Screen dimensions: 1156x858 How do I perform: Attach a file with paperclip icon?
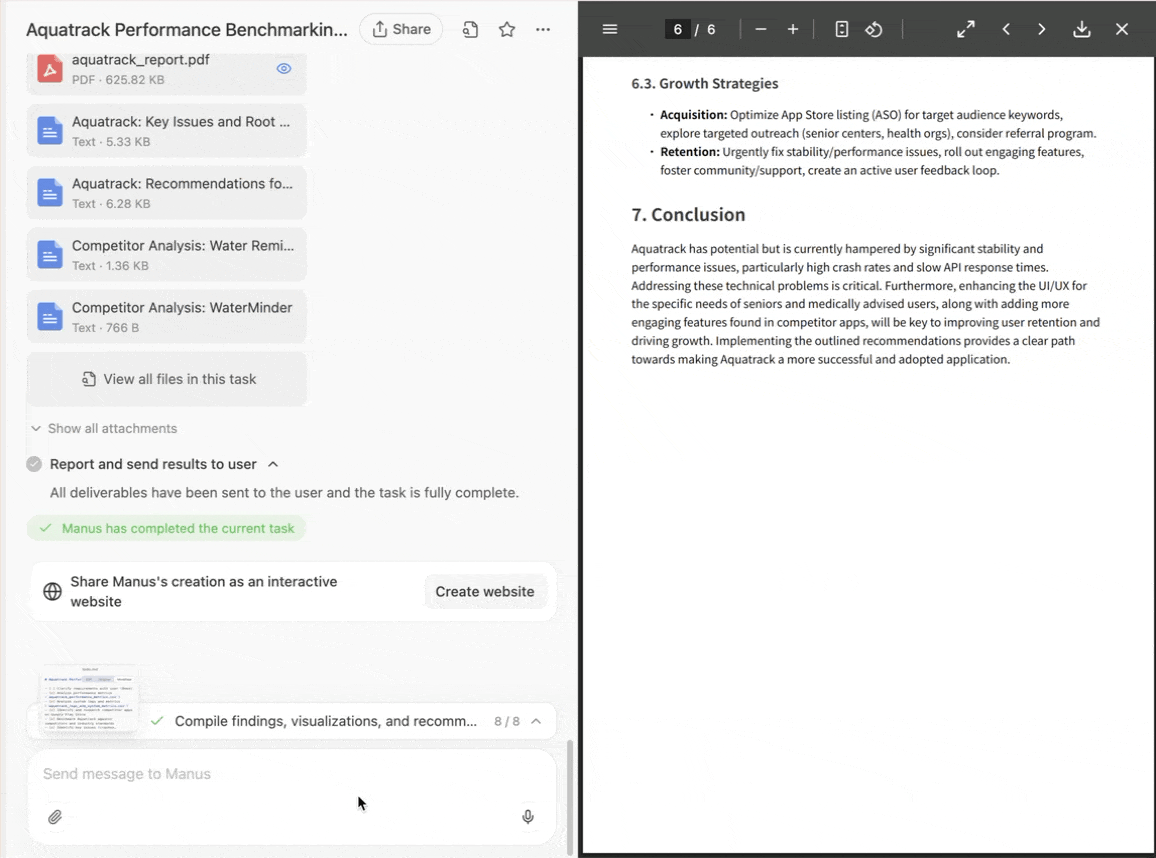pyautogui.click(x=55, y=817)
